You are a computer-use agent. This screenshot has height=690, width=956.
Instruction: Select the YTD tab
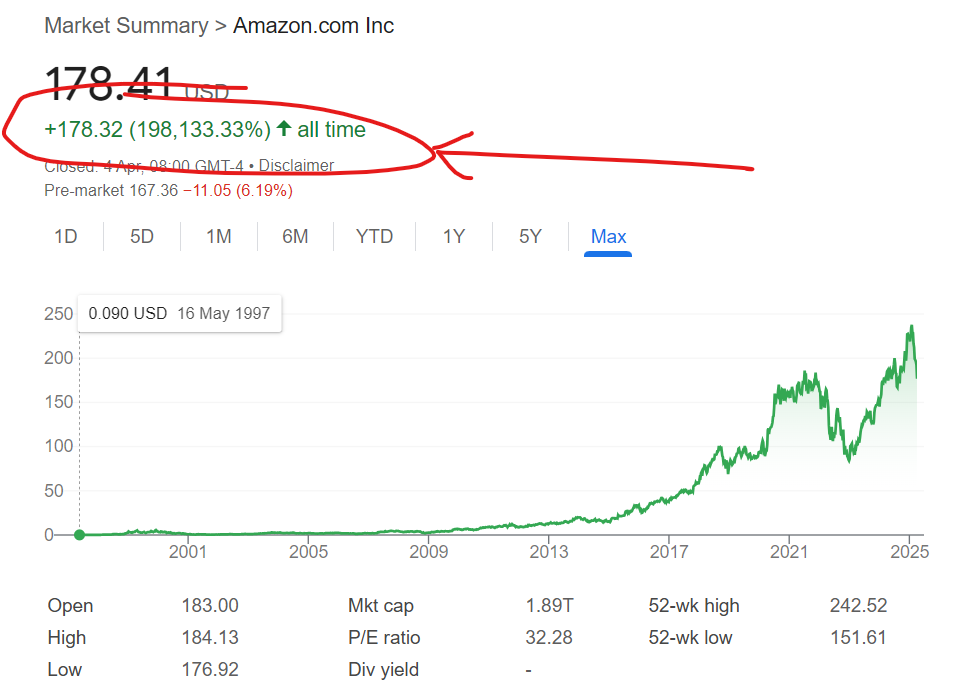[375, 237]
